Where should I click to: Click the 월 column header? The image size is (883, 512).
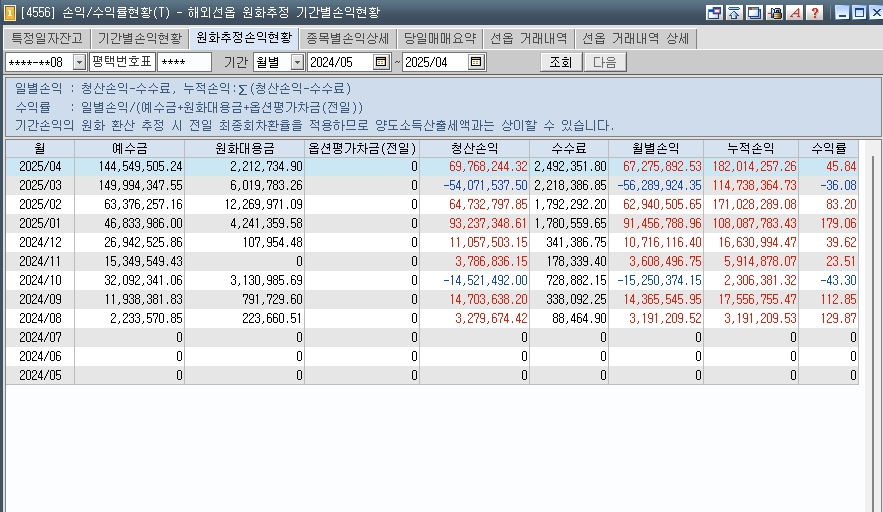tap(40, 148)
